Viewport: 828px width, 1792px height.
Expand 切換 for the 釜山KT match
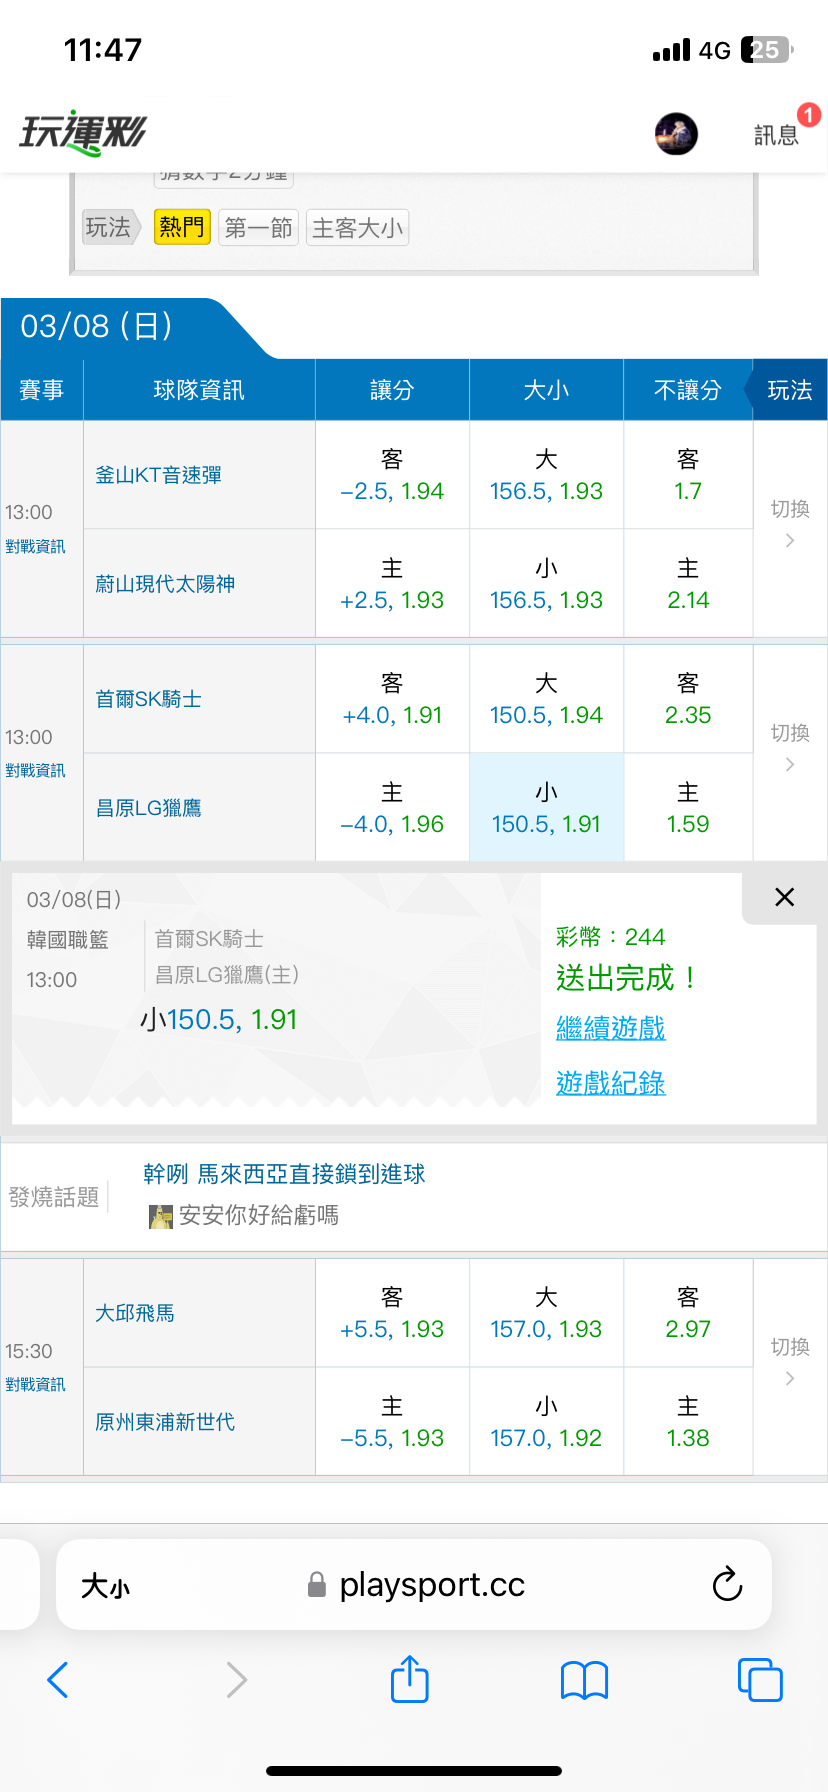790,524
